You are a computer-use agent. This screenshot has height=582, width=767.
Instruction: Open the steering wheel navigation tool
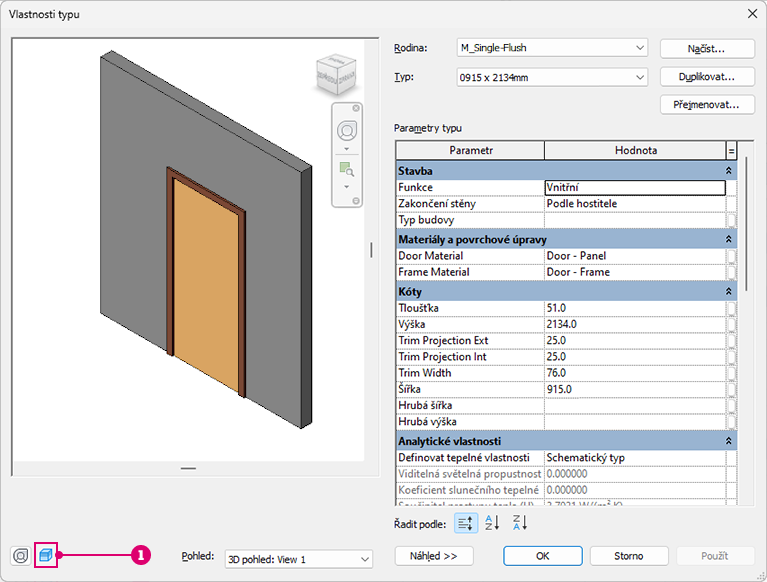coord(347,131)
